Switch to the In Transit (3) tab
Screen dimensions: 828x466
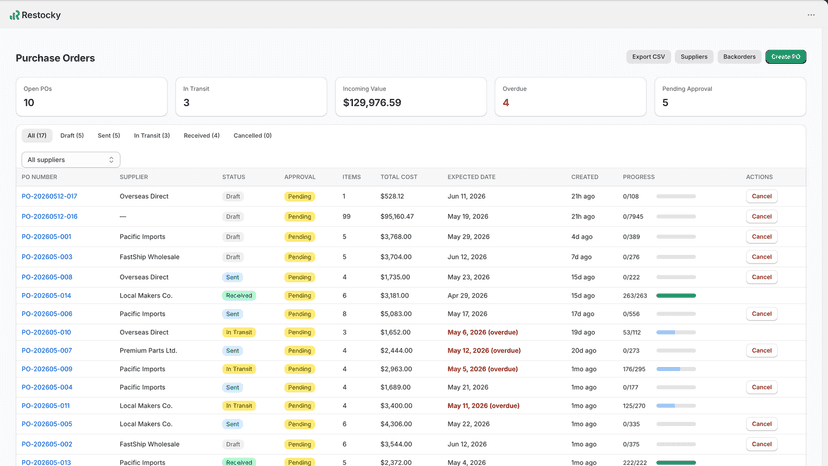tap(152, 136)
